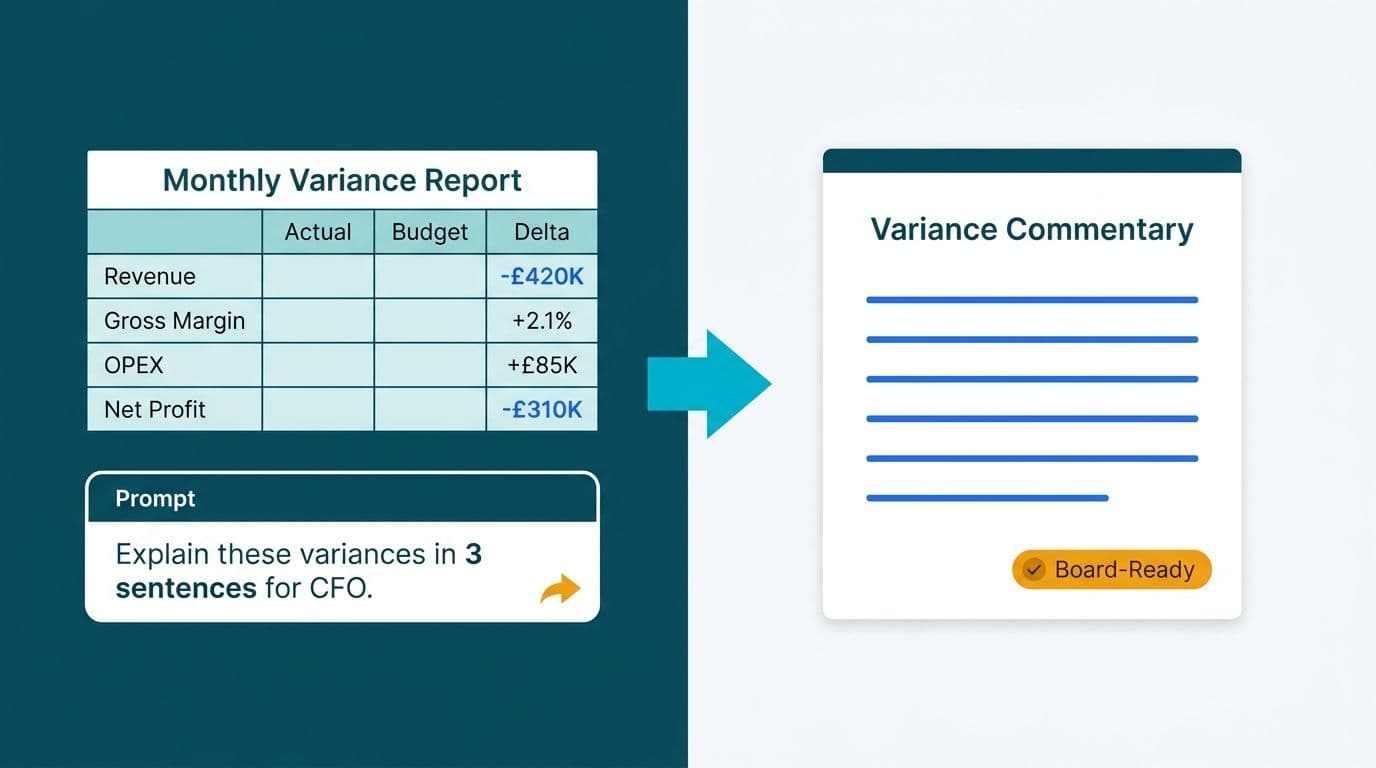
Task: Click the Board-Ready badge
Action: point(1112,570)
